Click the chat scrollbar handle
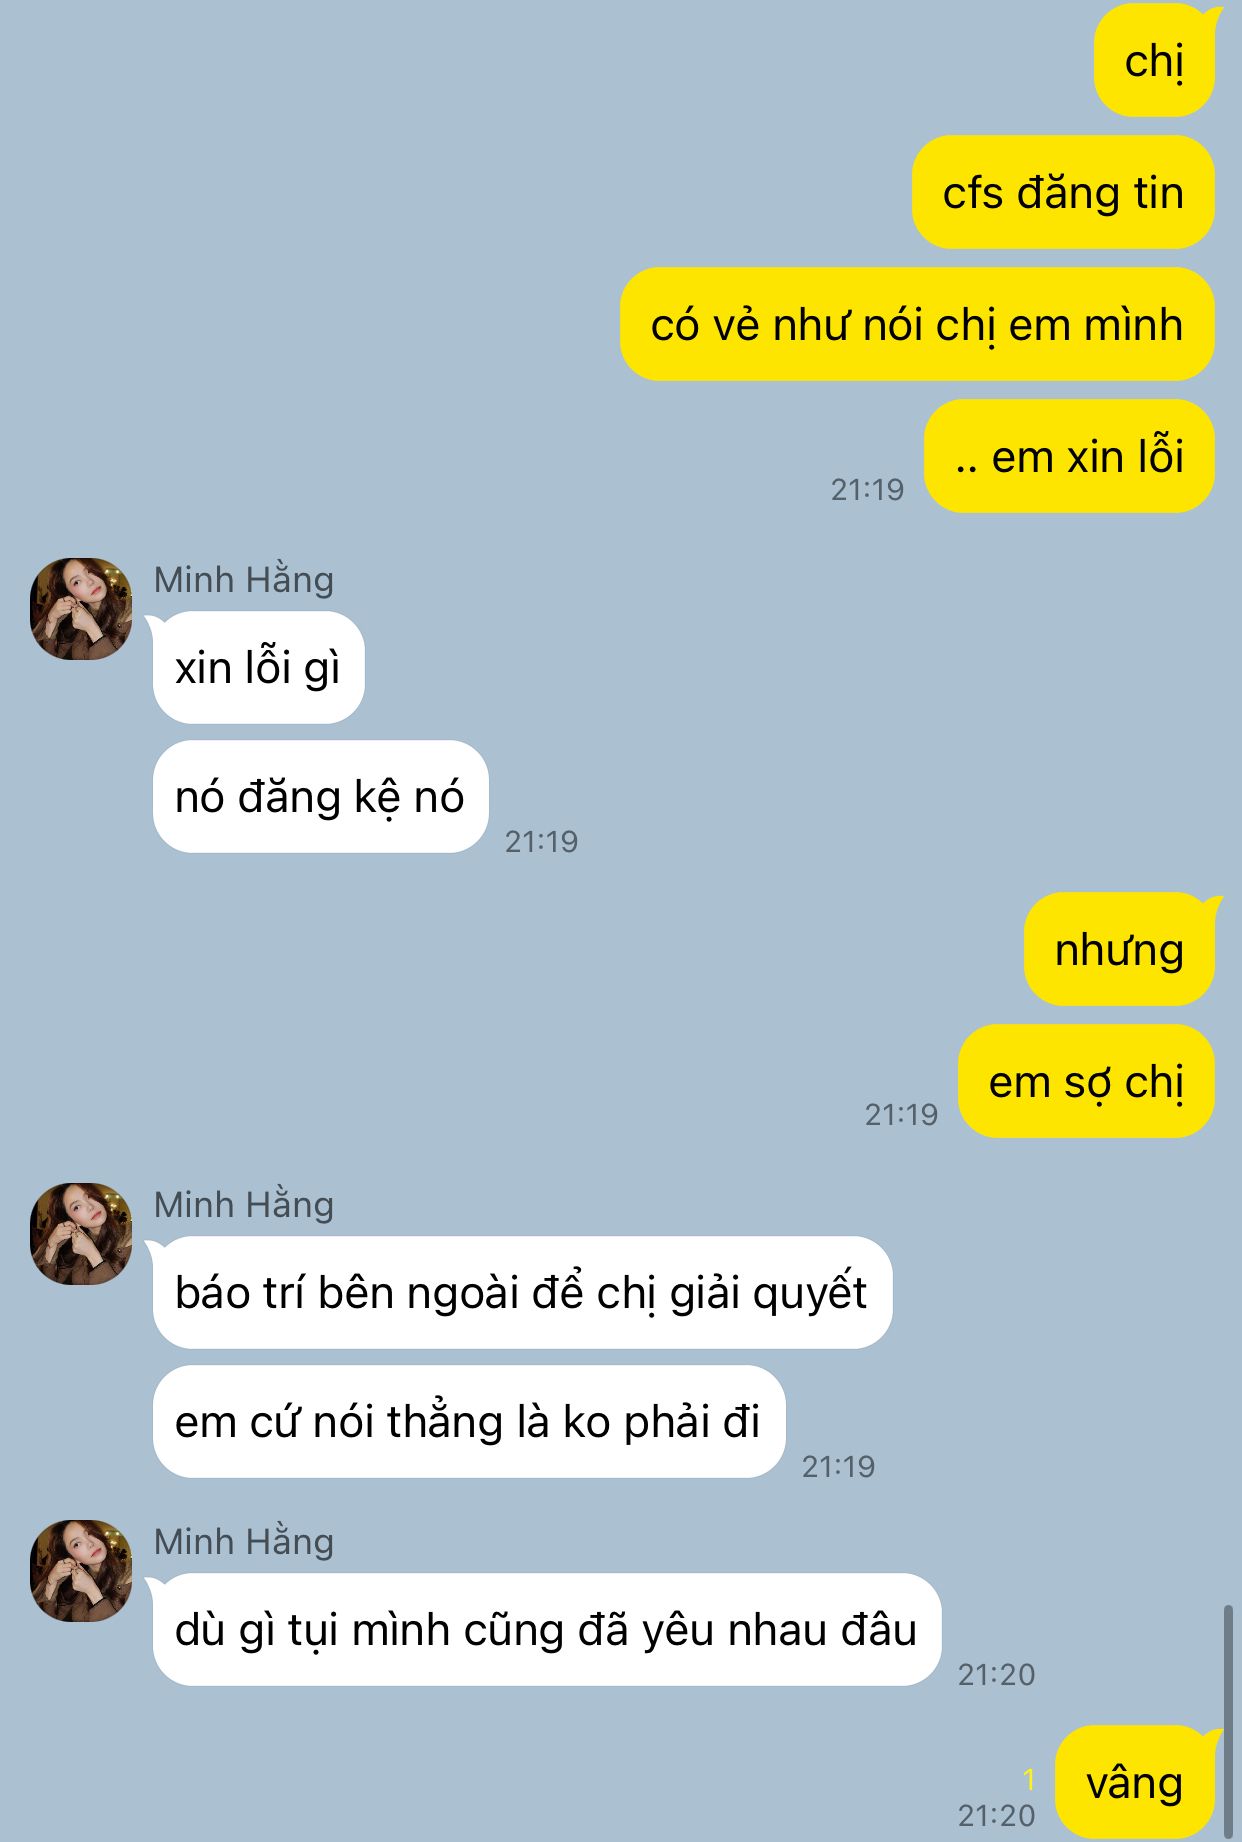Viewport: 1242px width, 1842px height. 1229,1720
